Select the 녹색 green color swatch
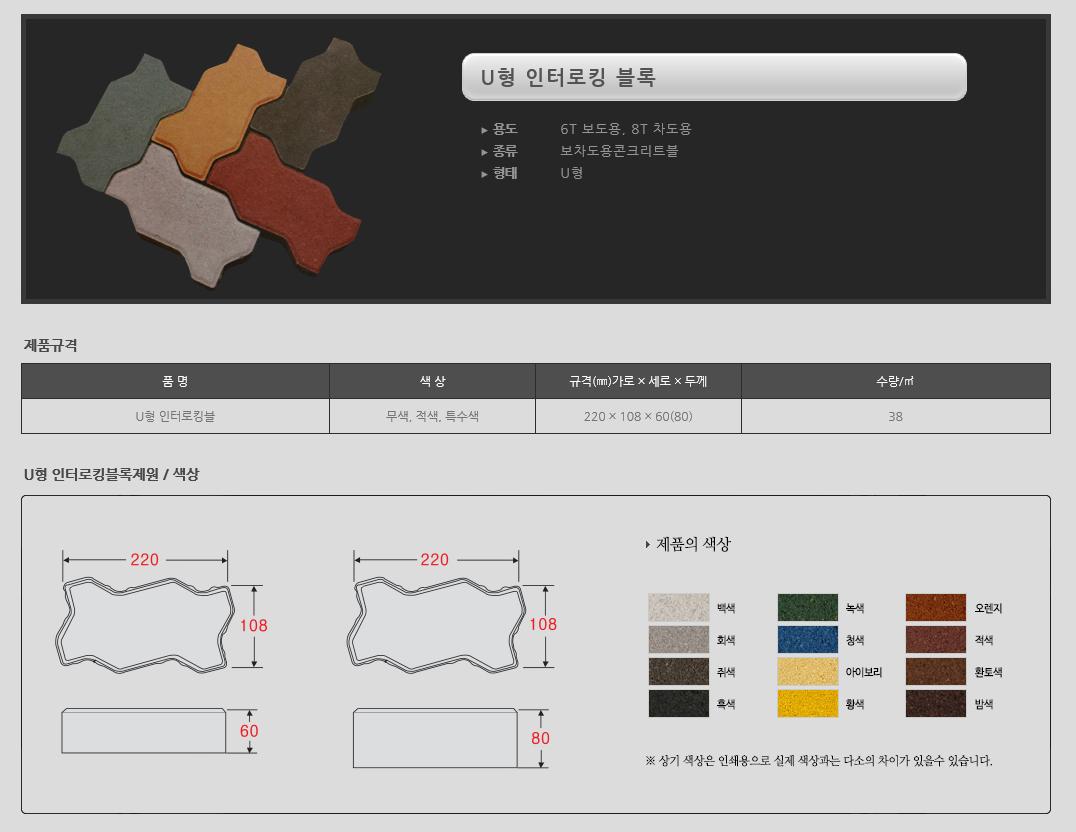This screenshot has width=1076, height=832. tap(807, 608)
